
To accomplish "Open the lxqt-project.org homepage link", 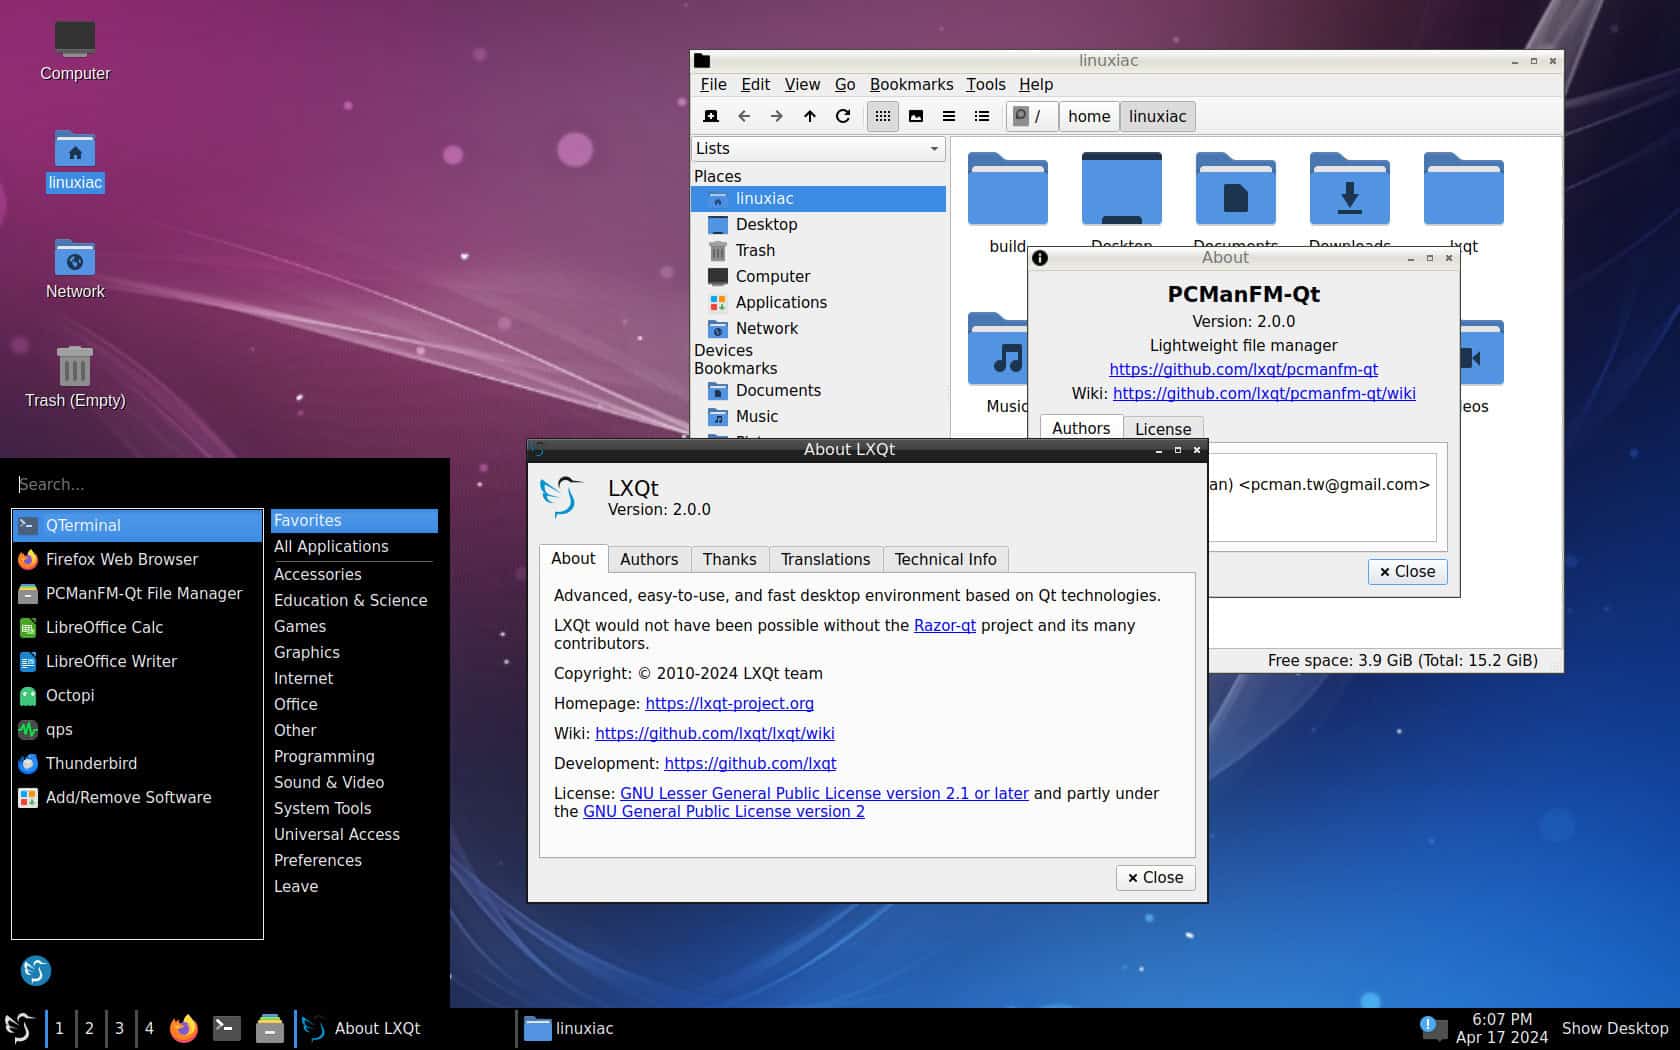I will point(729,703).
